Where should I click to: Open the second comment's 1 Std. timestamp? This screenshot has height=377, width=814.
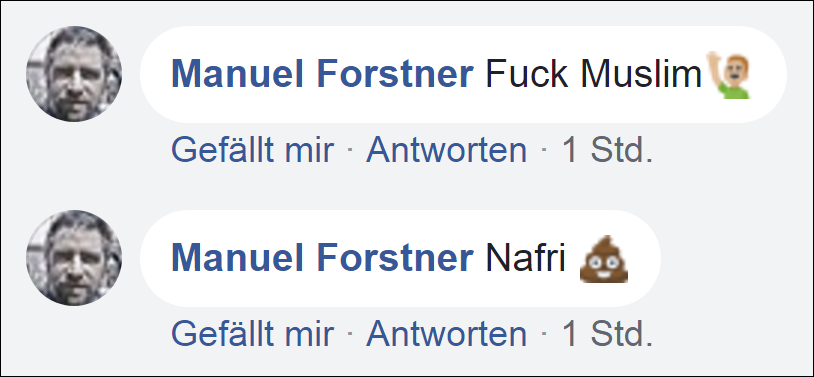pyautogui.click(x=607, y=334)
